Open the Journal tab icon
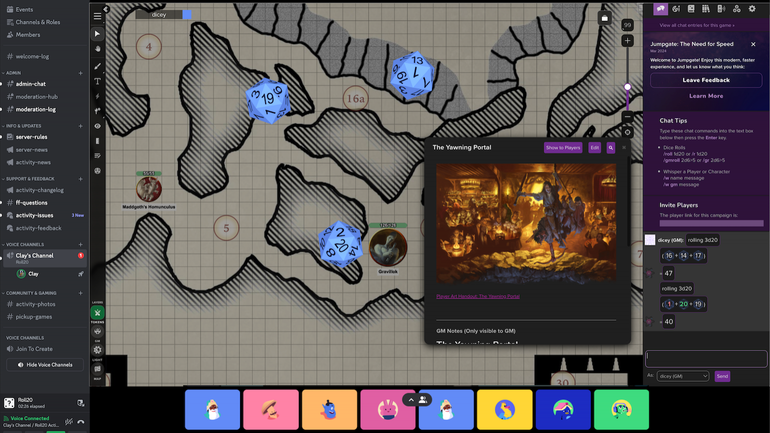The height and width of the screenshot is (433, 770). (691, 9)
